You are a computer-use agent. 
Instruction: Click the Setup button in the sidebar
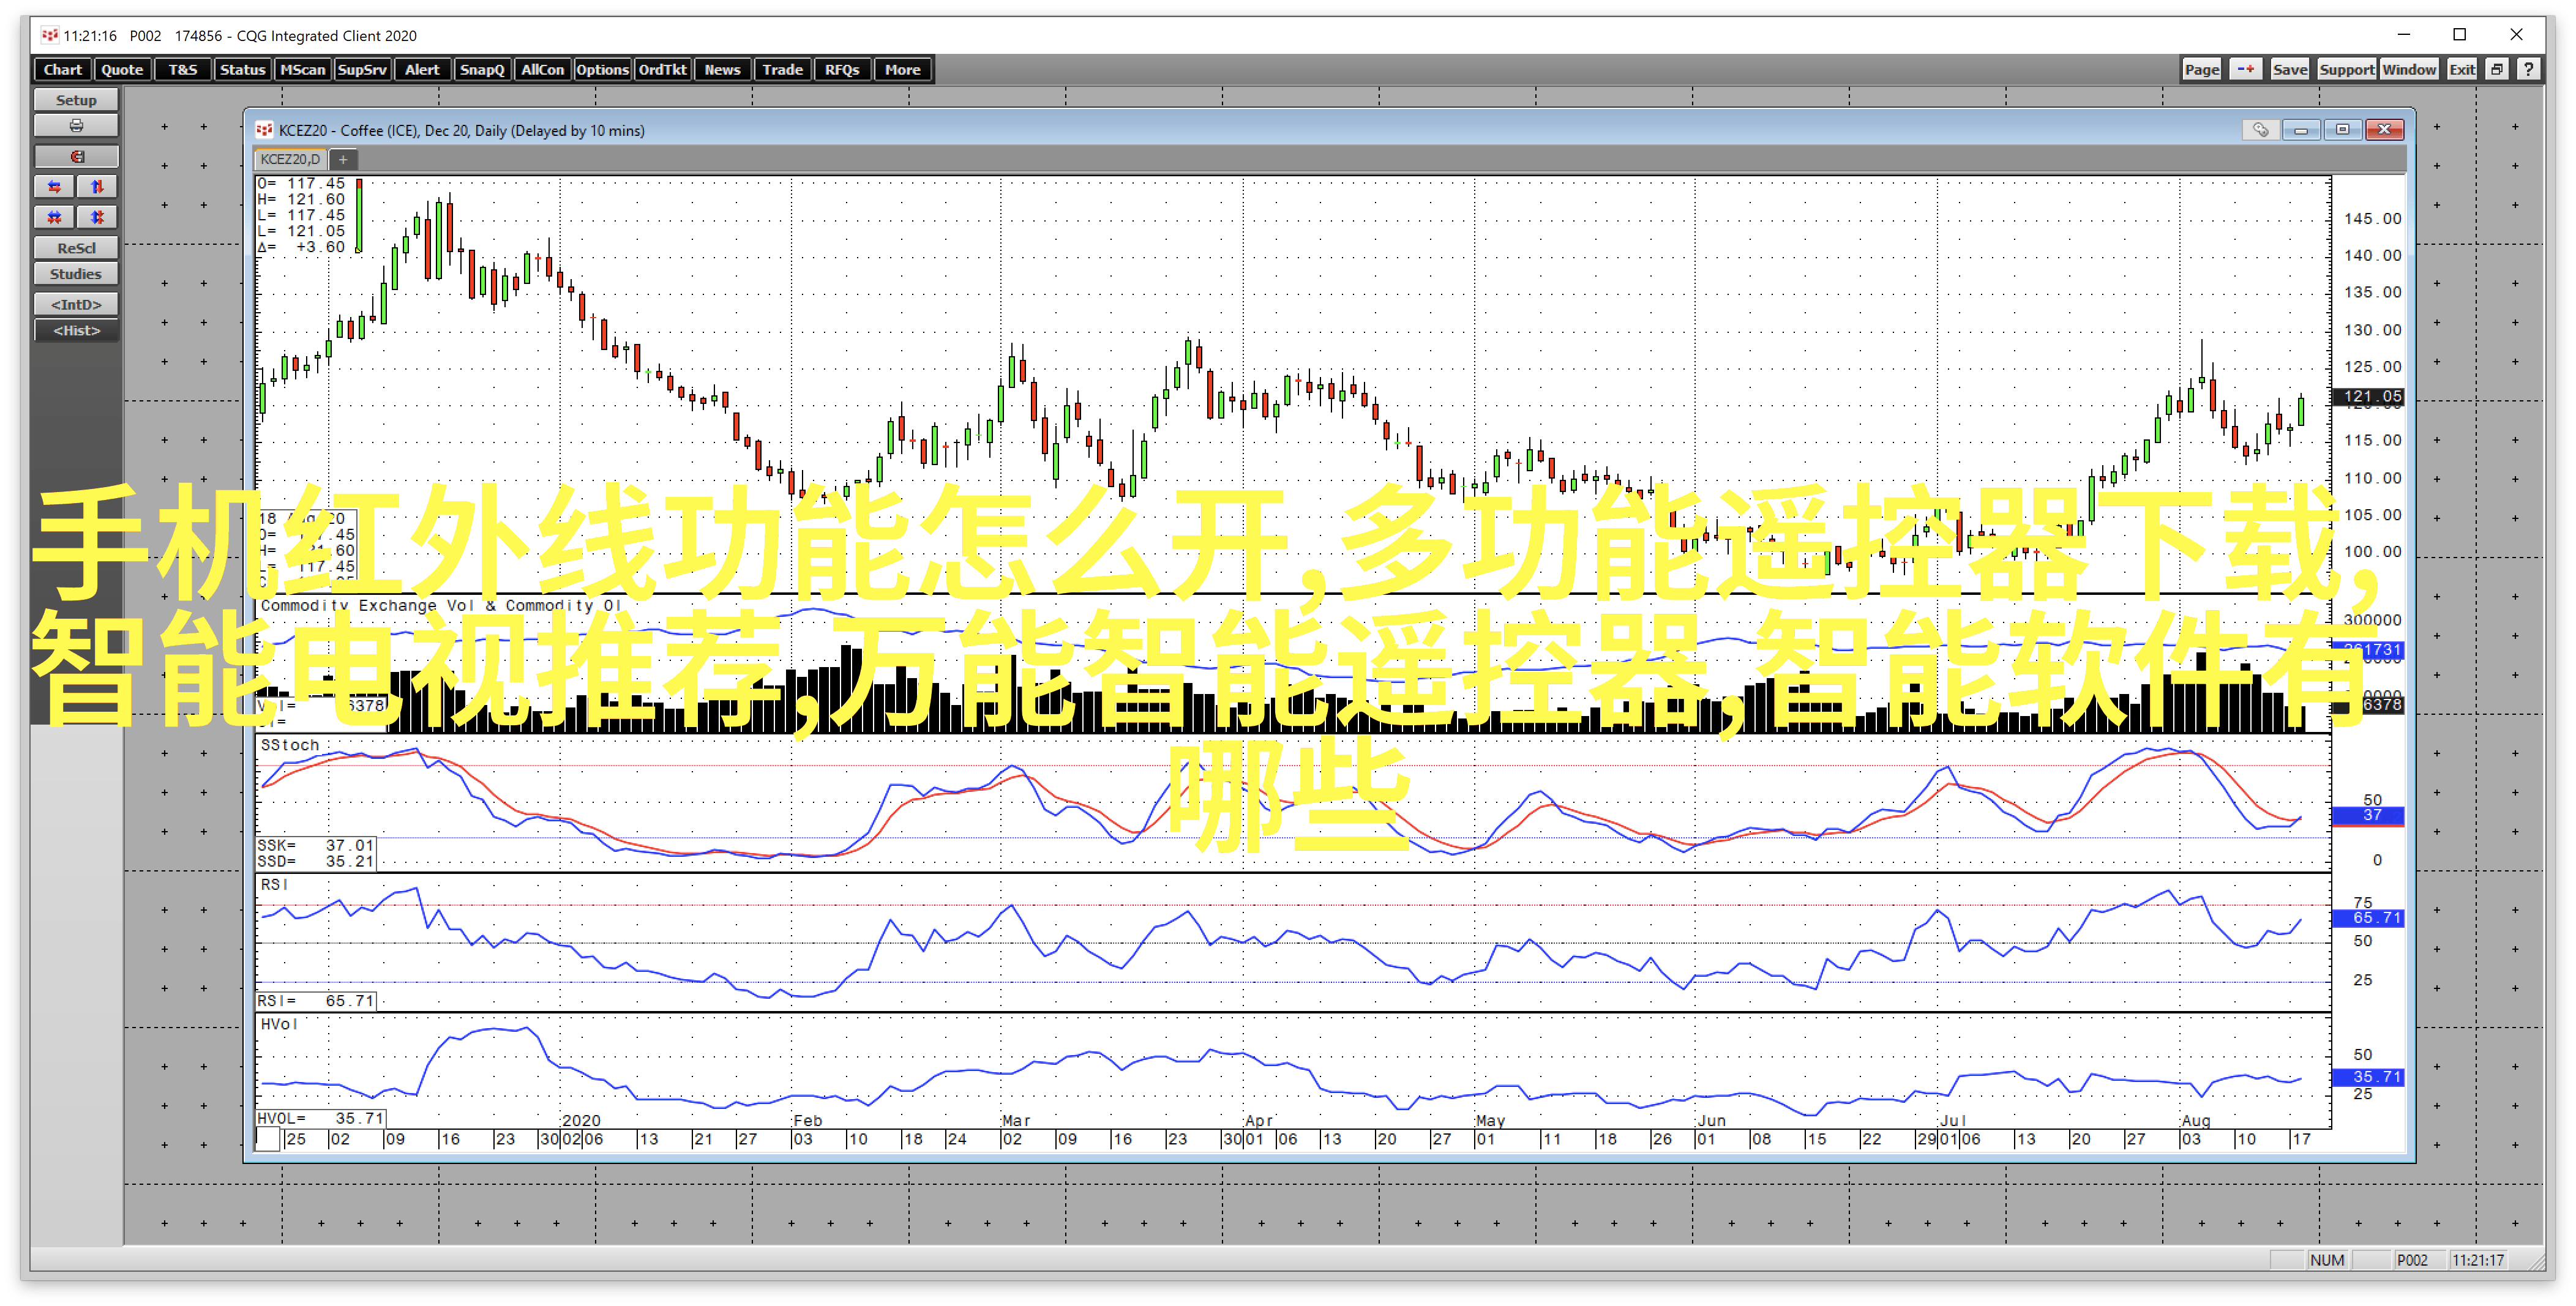coord(76,100)
